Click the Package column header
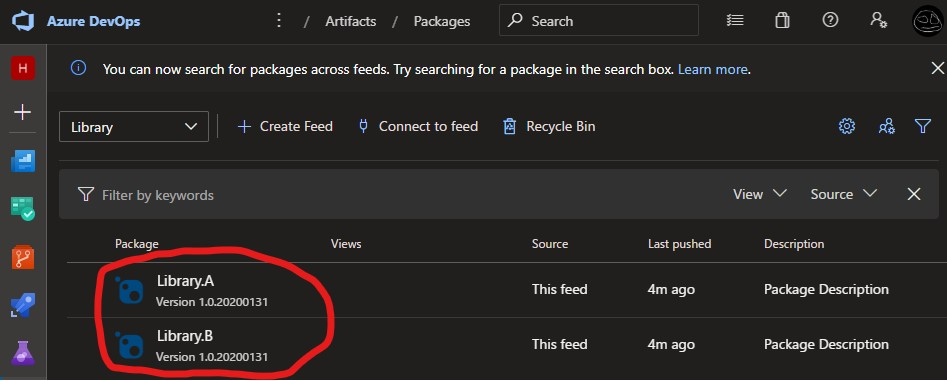The width and height of the screenshot is (947, 381). (136, 244)
